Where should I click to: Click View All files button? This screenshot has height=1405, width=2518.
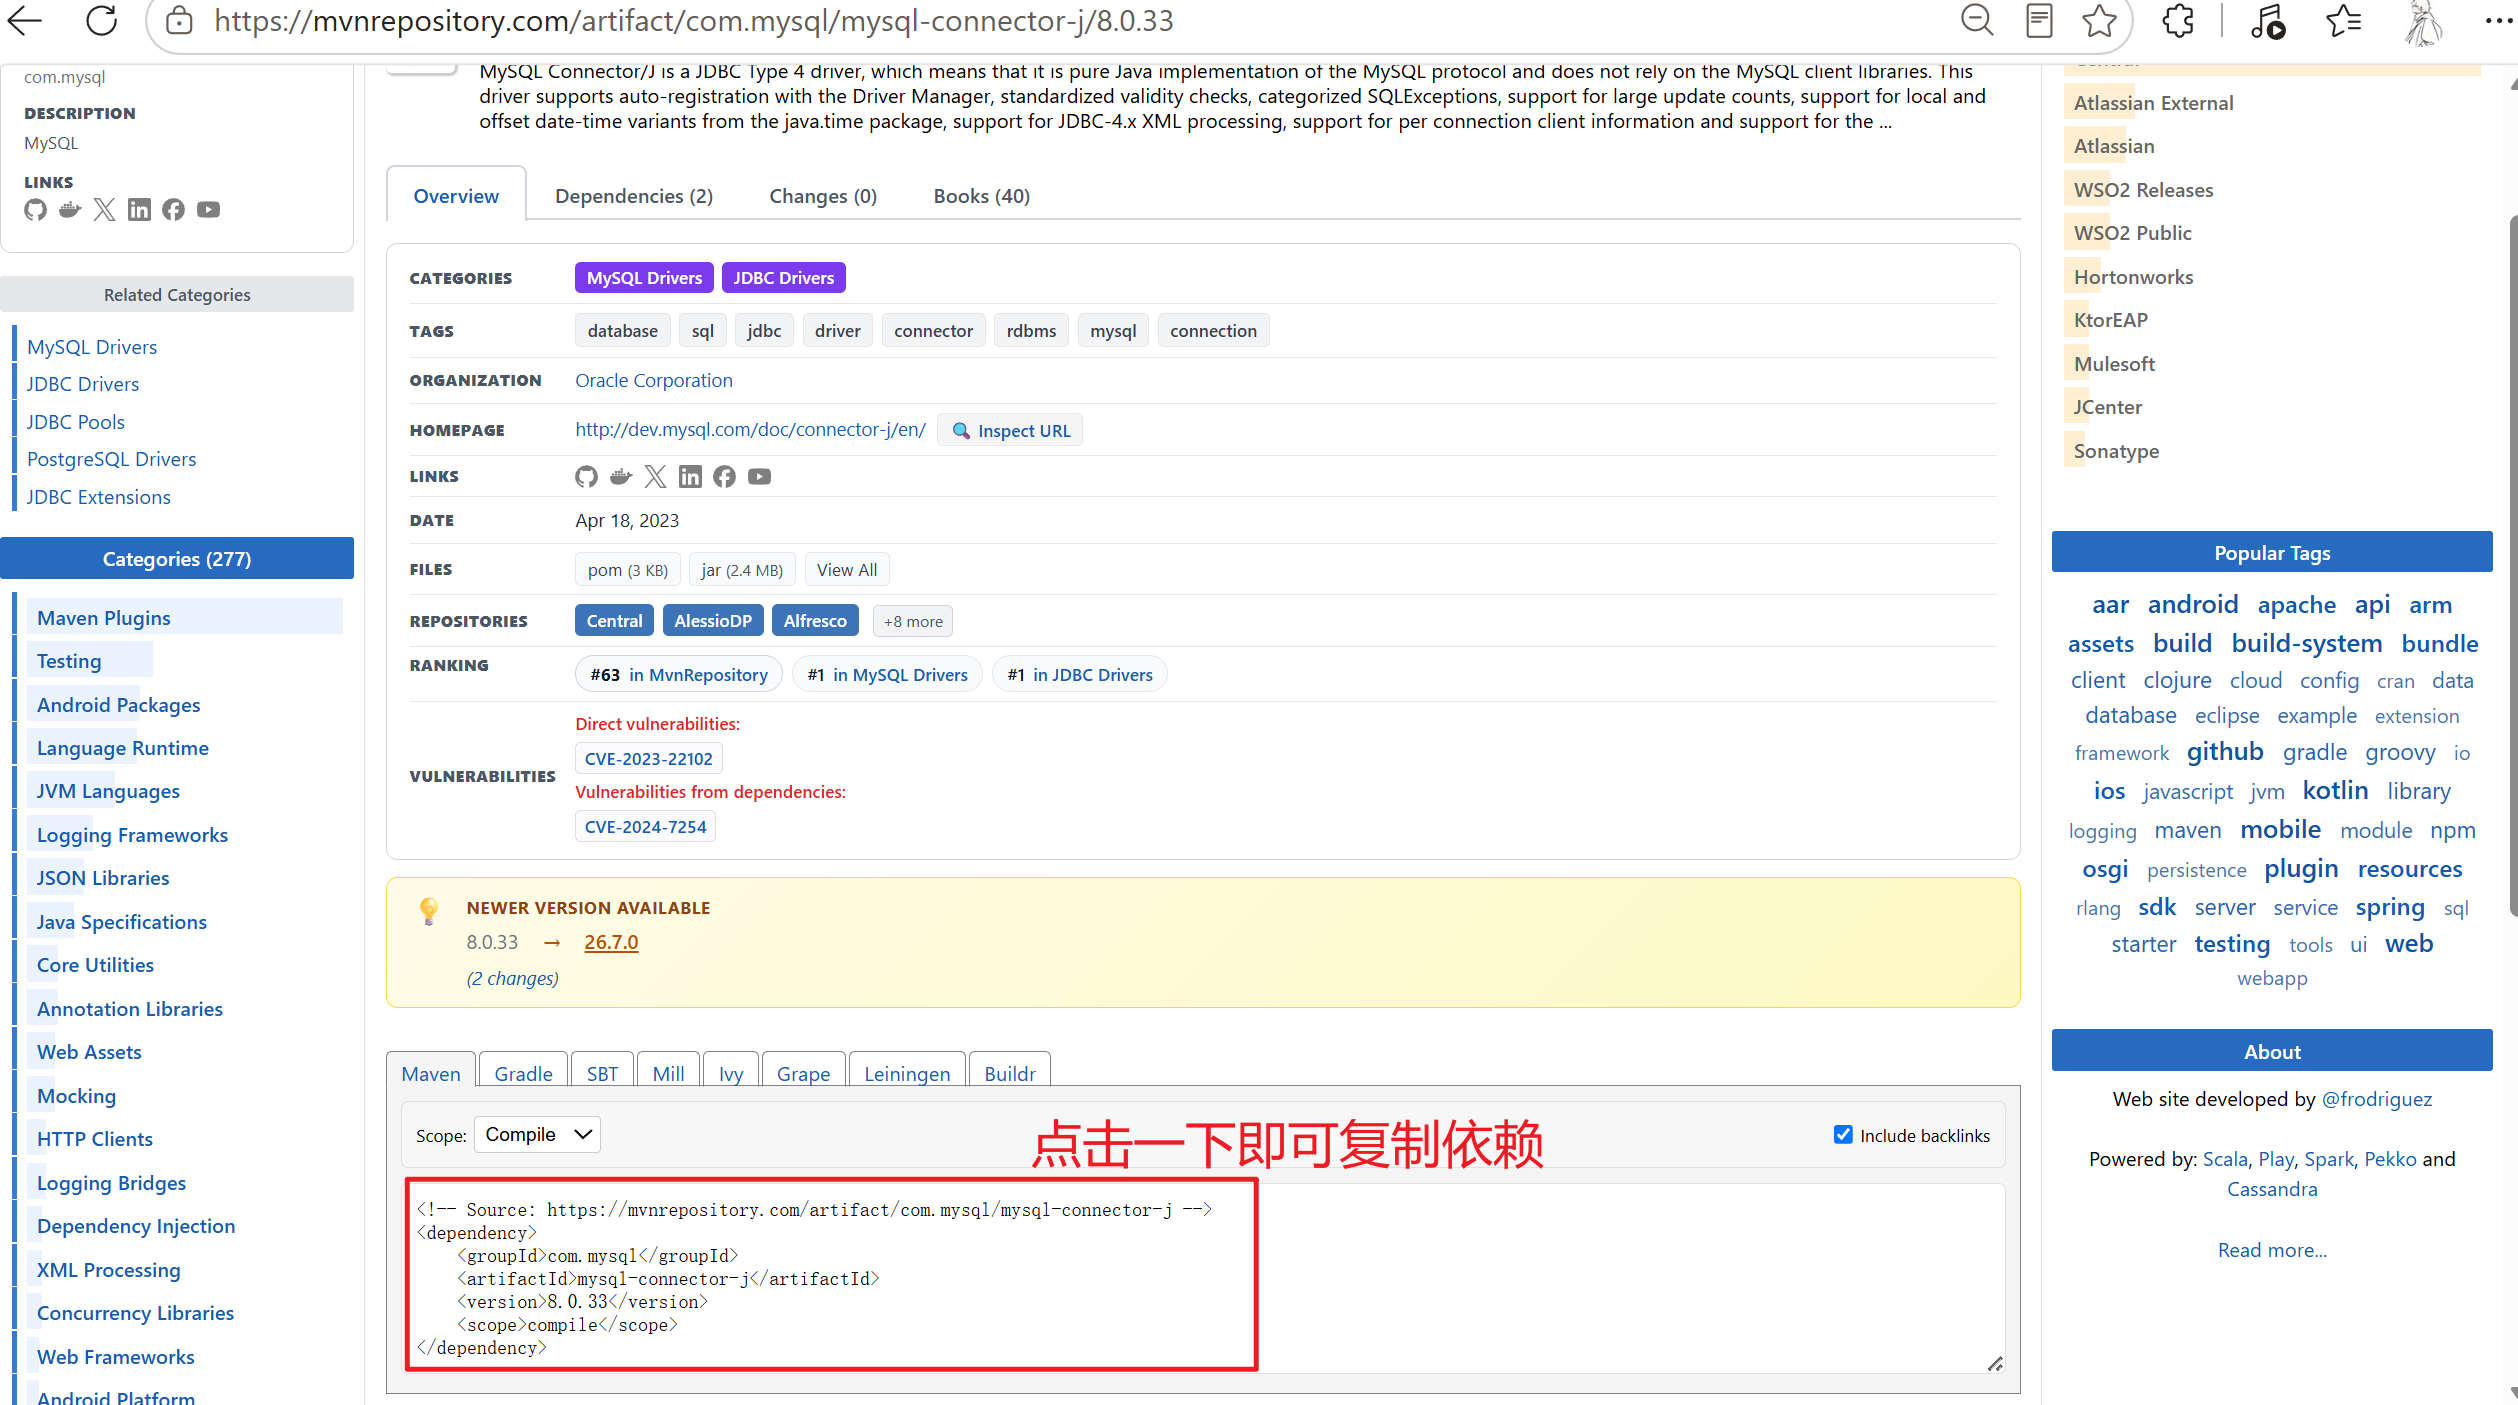[x=846, y=569]
